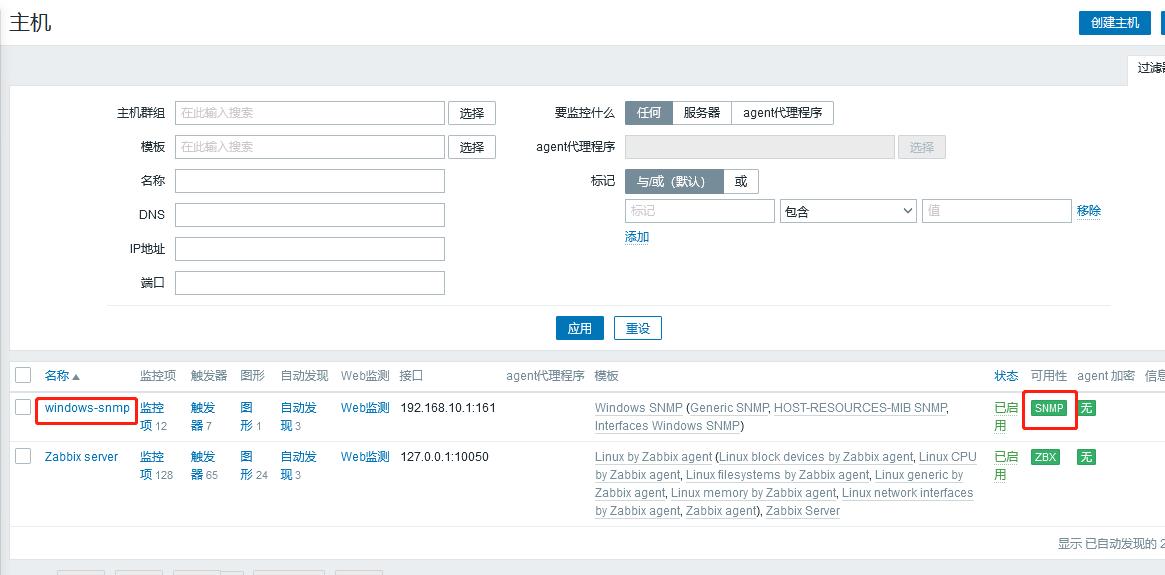Open Interfaces Windows SNMP template link
The height and width of the screenshot is (575, 1165).
(x=667, y=426)
